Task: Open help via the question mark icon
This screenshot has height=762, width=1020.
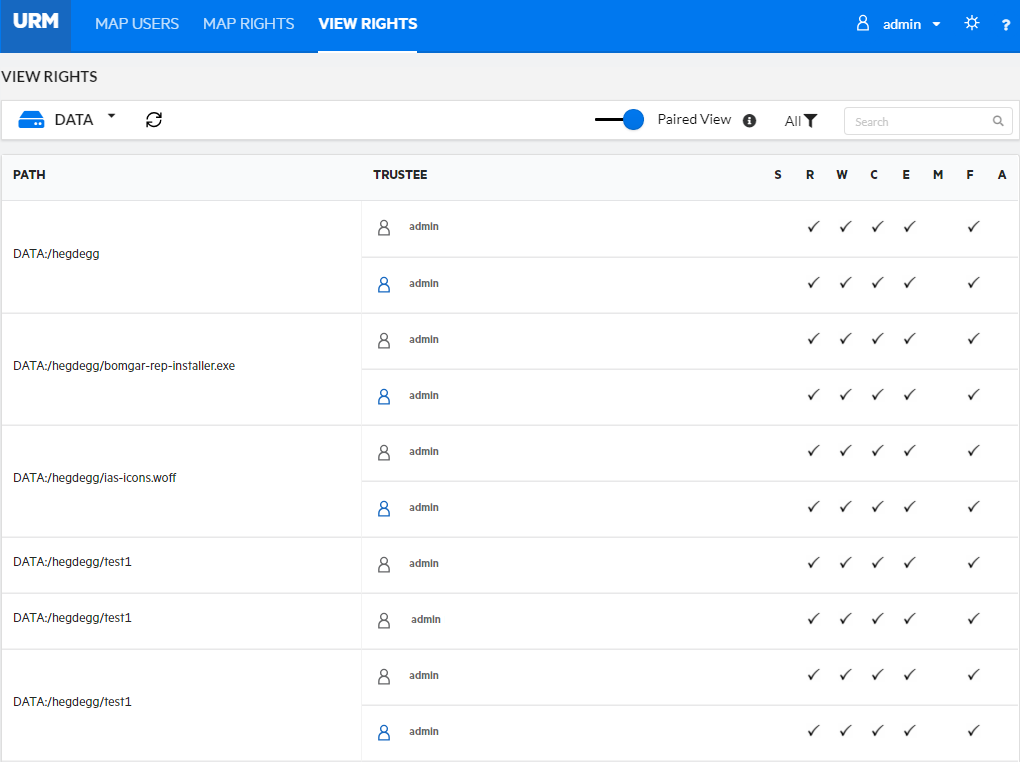Action: pyautogui.click(x=1005, y=25)
